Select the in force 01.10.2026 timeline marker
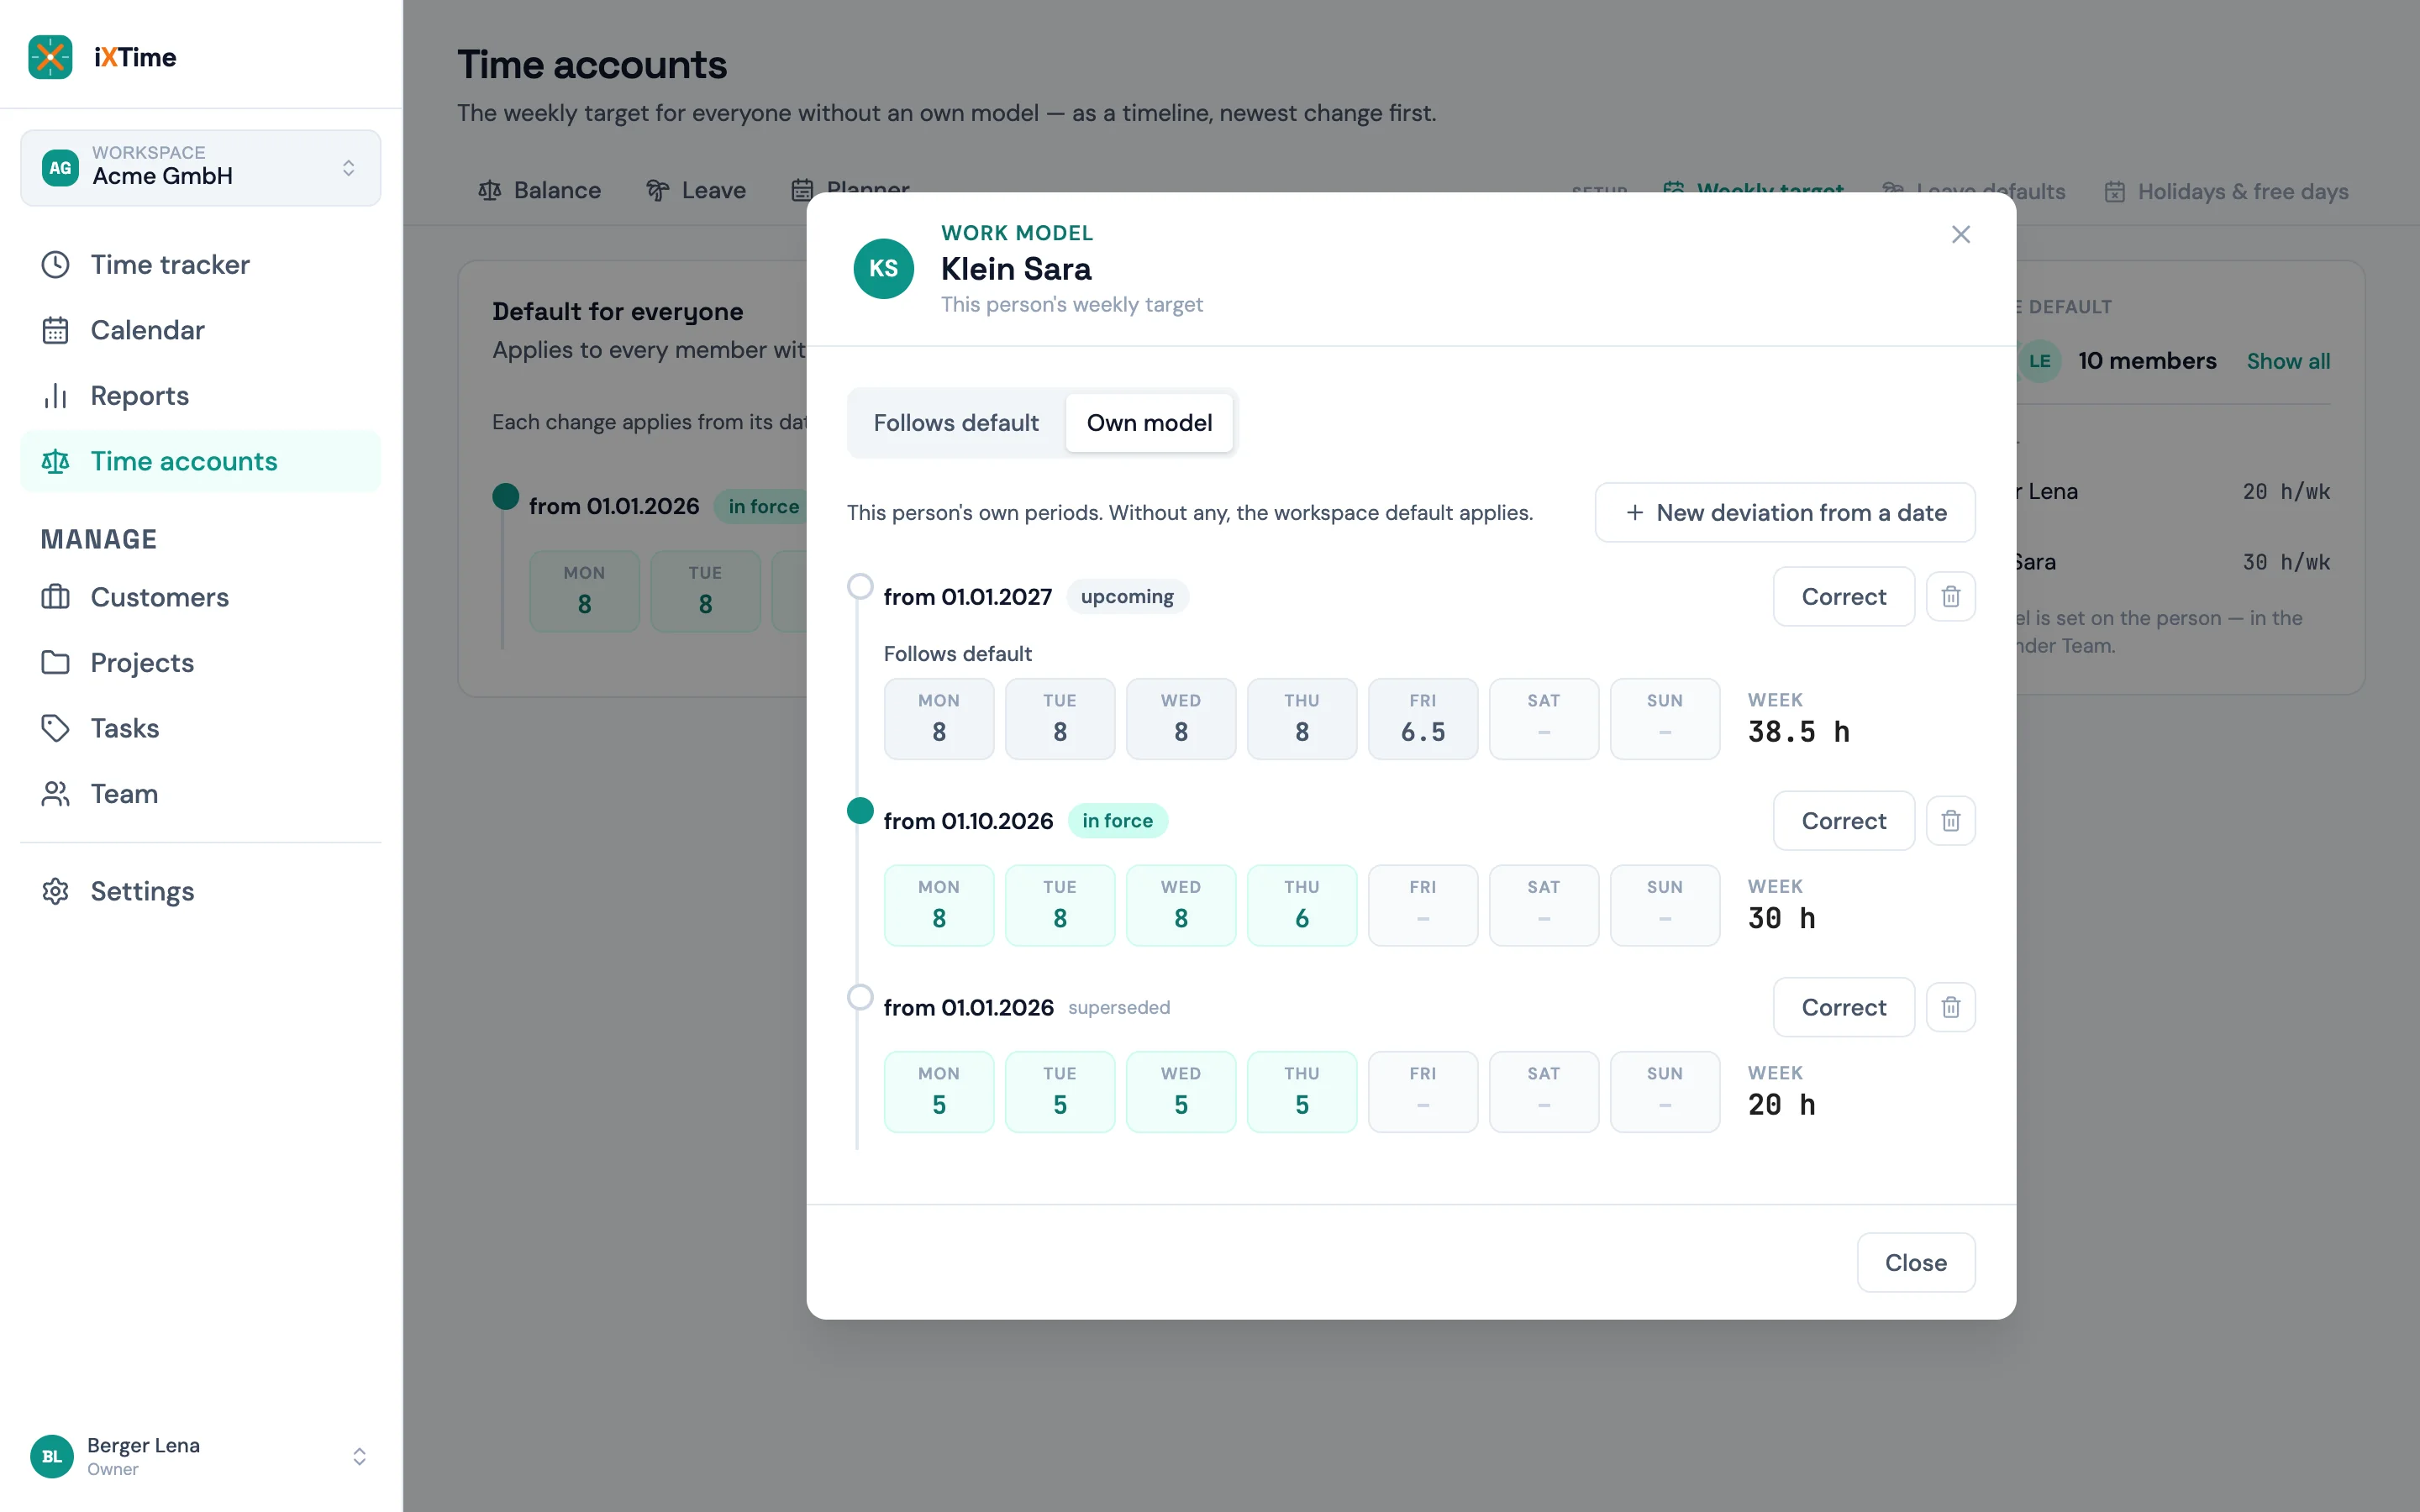The image size is (2420, 1512). click(x=860, y=810)
